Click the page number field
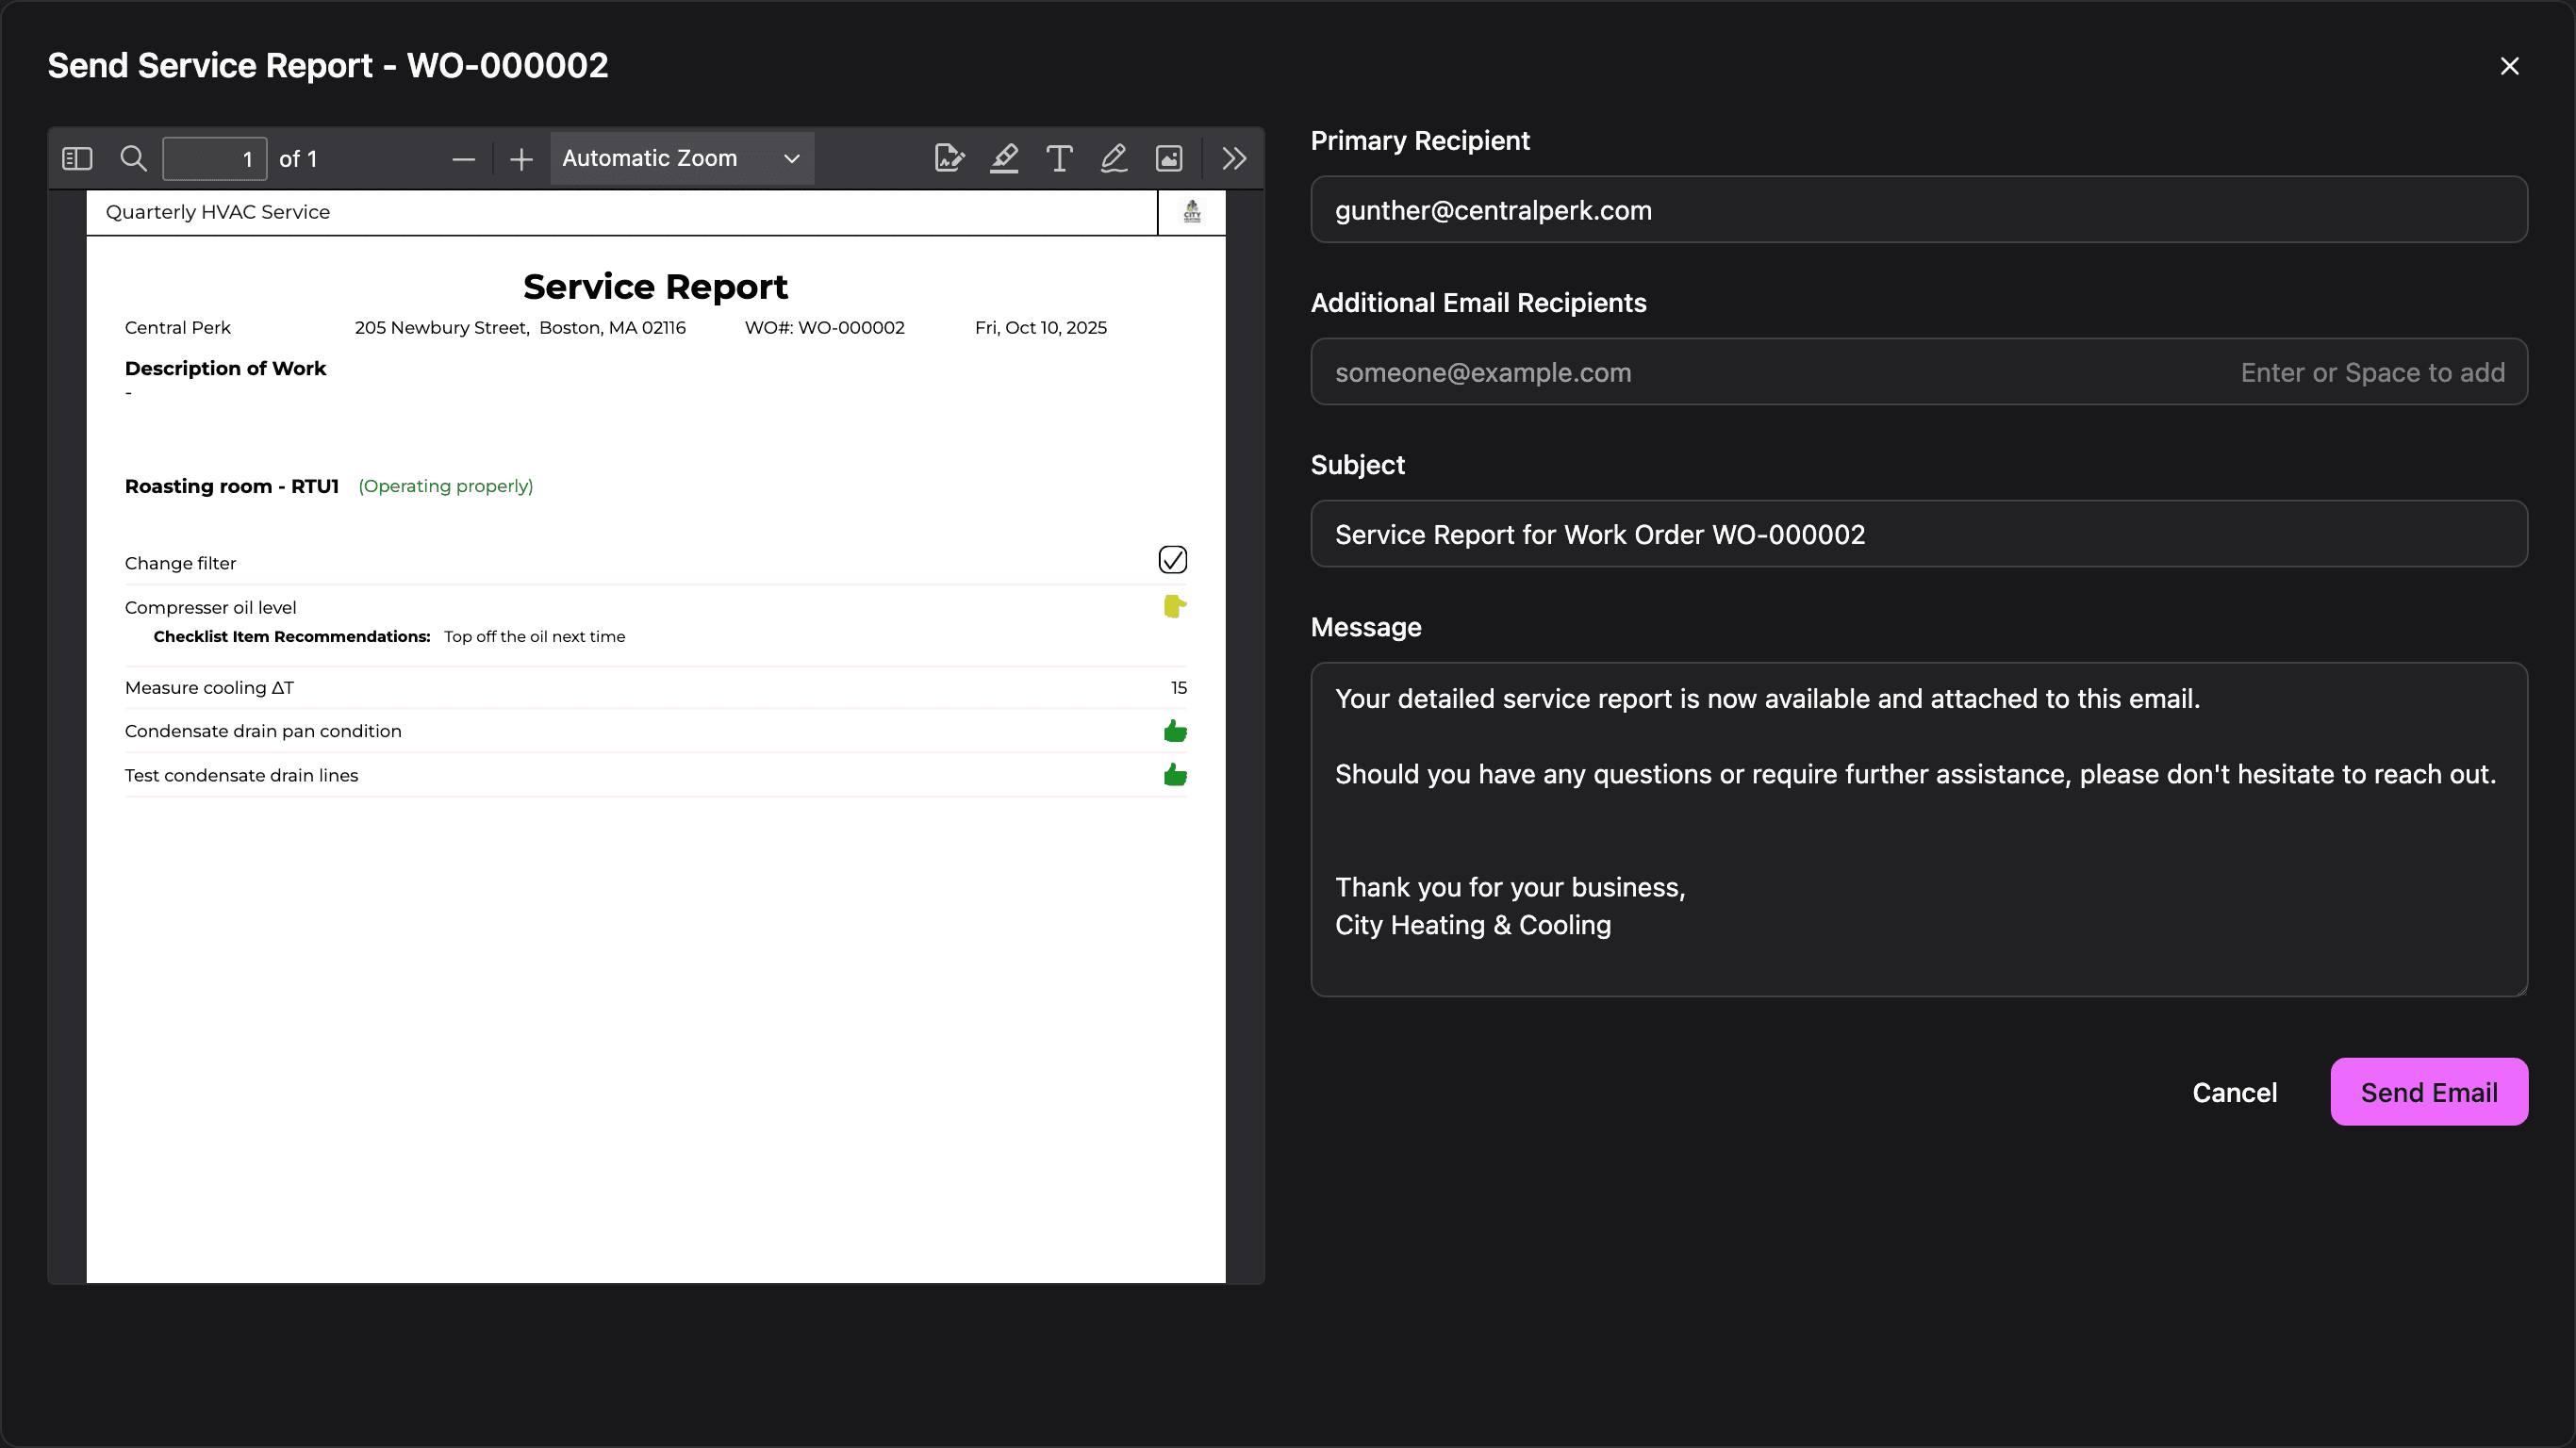The width and height of the screenshot is (2576, 1448). pyautogui.click(x=214, y=159)
